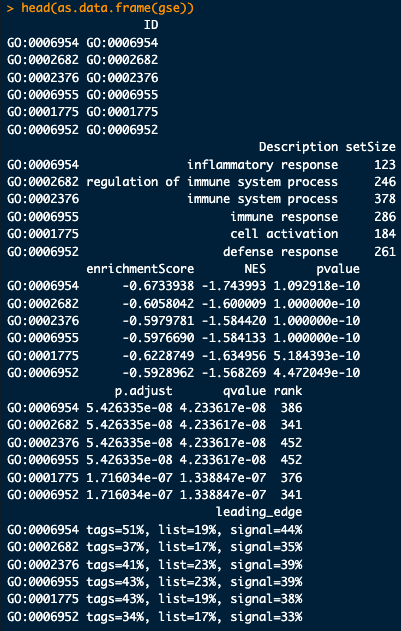Click the NES column header
This screenshot has width=401, height=631.
pyautogui.click(x=255, y=269)
